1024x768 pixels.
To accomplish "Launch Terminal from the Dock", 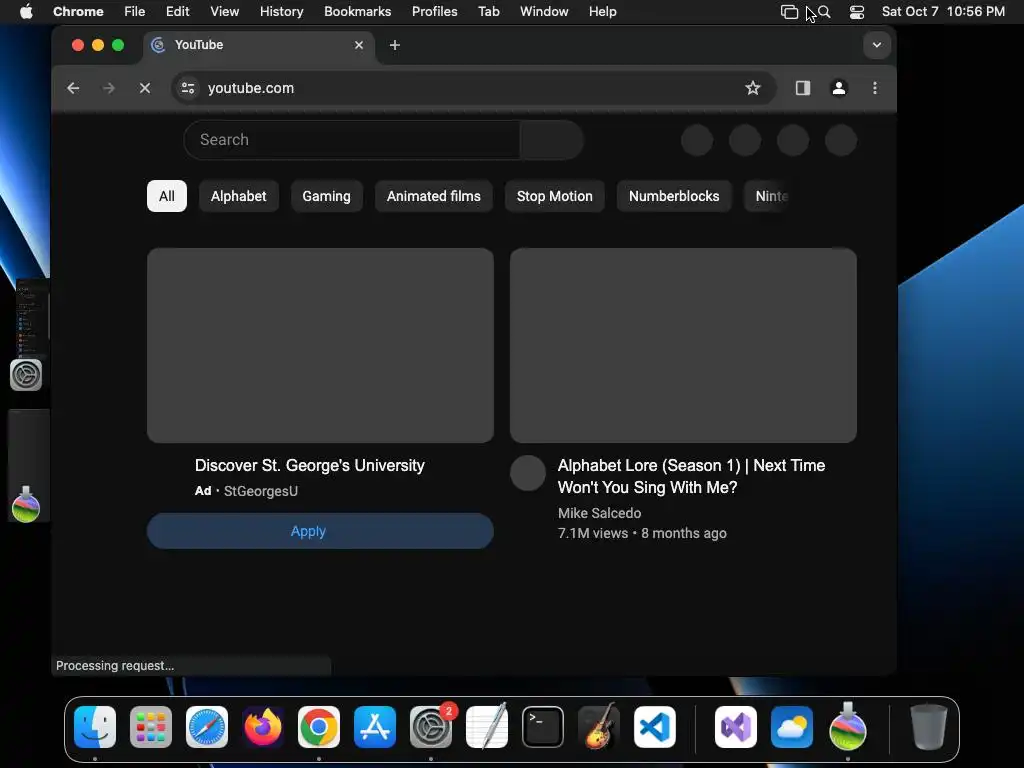I will tap(543, 727).
